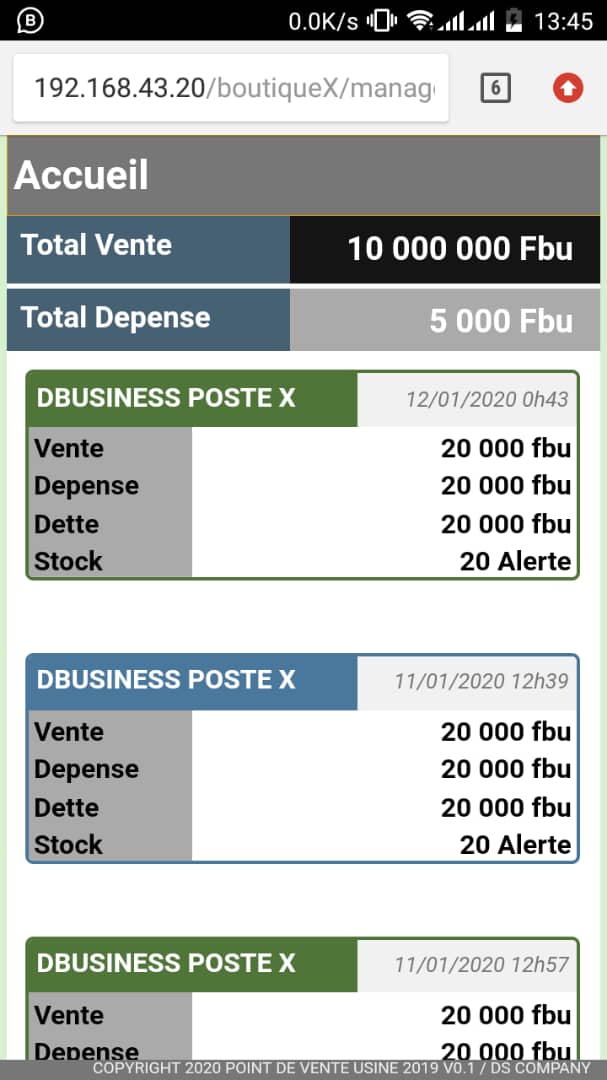Tap the clock showing 13:45
Image resolution: width=607 pixels, height=1080 pixels.
563,21
